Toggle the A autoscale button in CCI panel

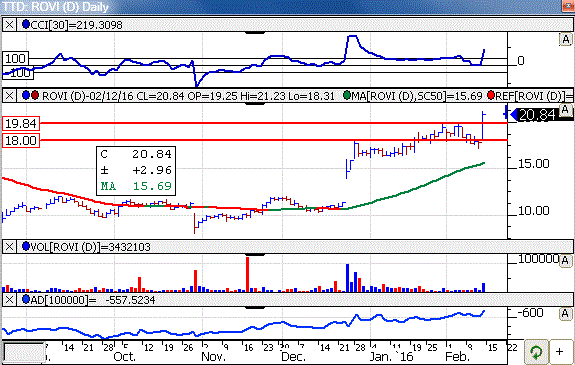[x=565, y=39]
